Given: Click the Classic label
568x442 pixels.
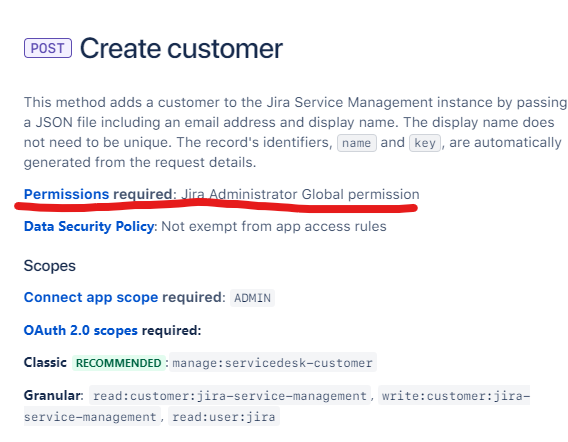Looking at the screenshot, I should tap(45, 362).
